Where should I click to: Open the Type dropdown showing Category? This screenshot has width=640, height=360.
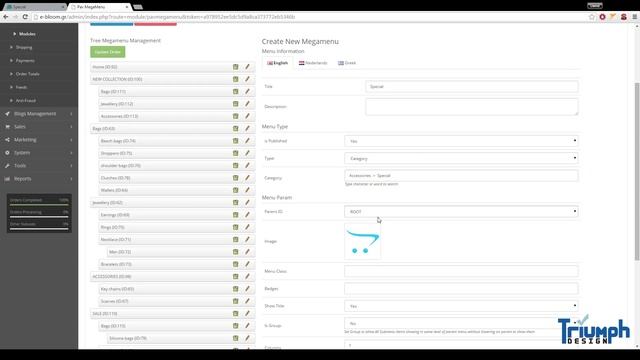pos(461,158)
